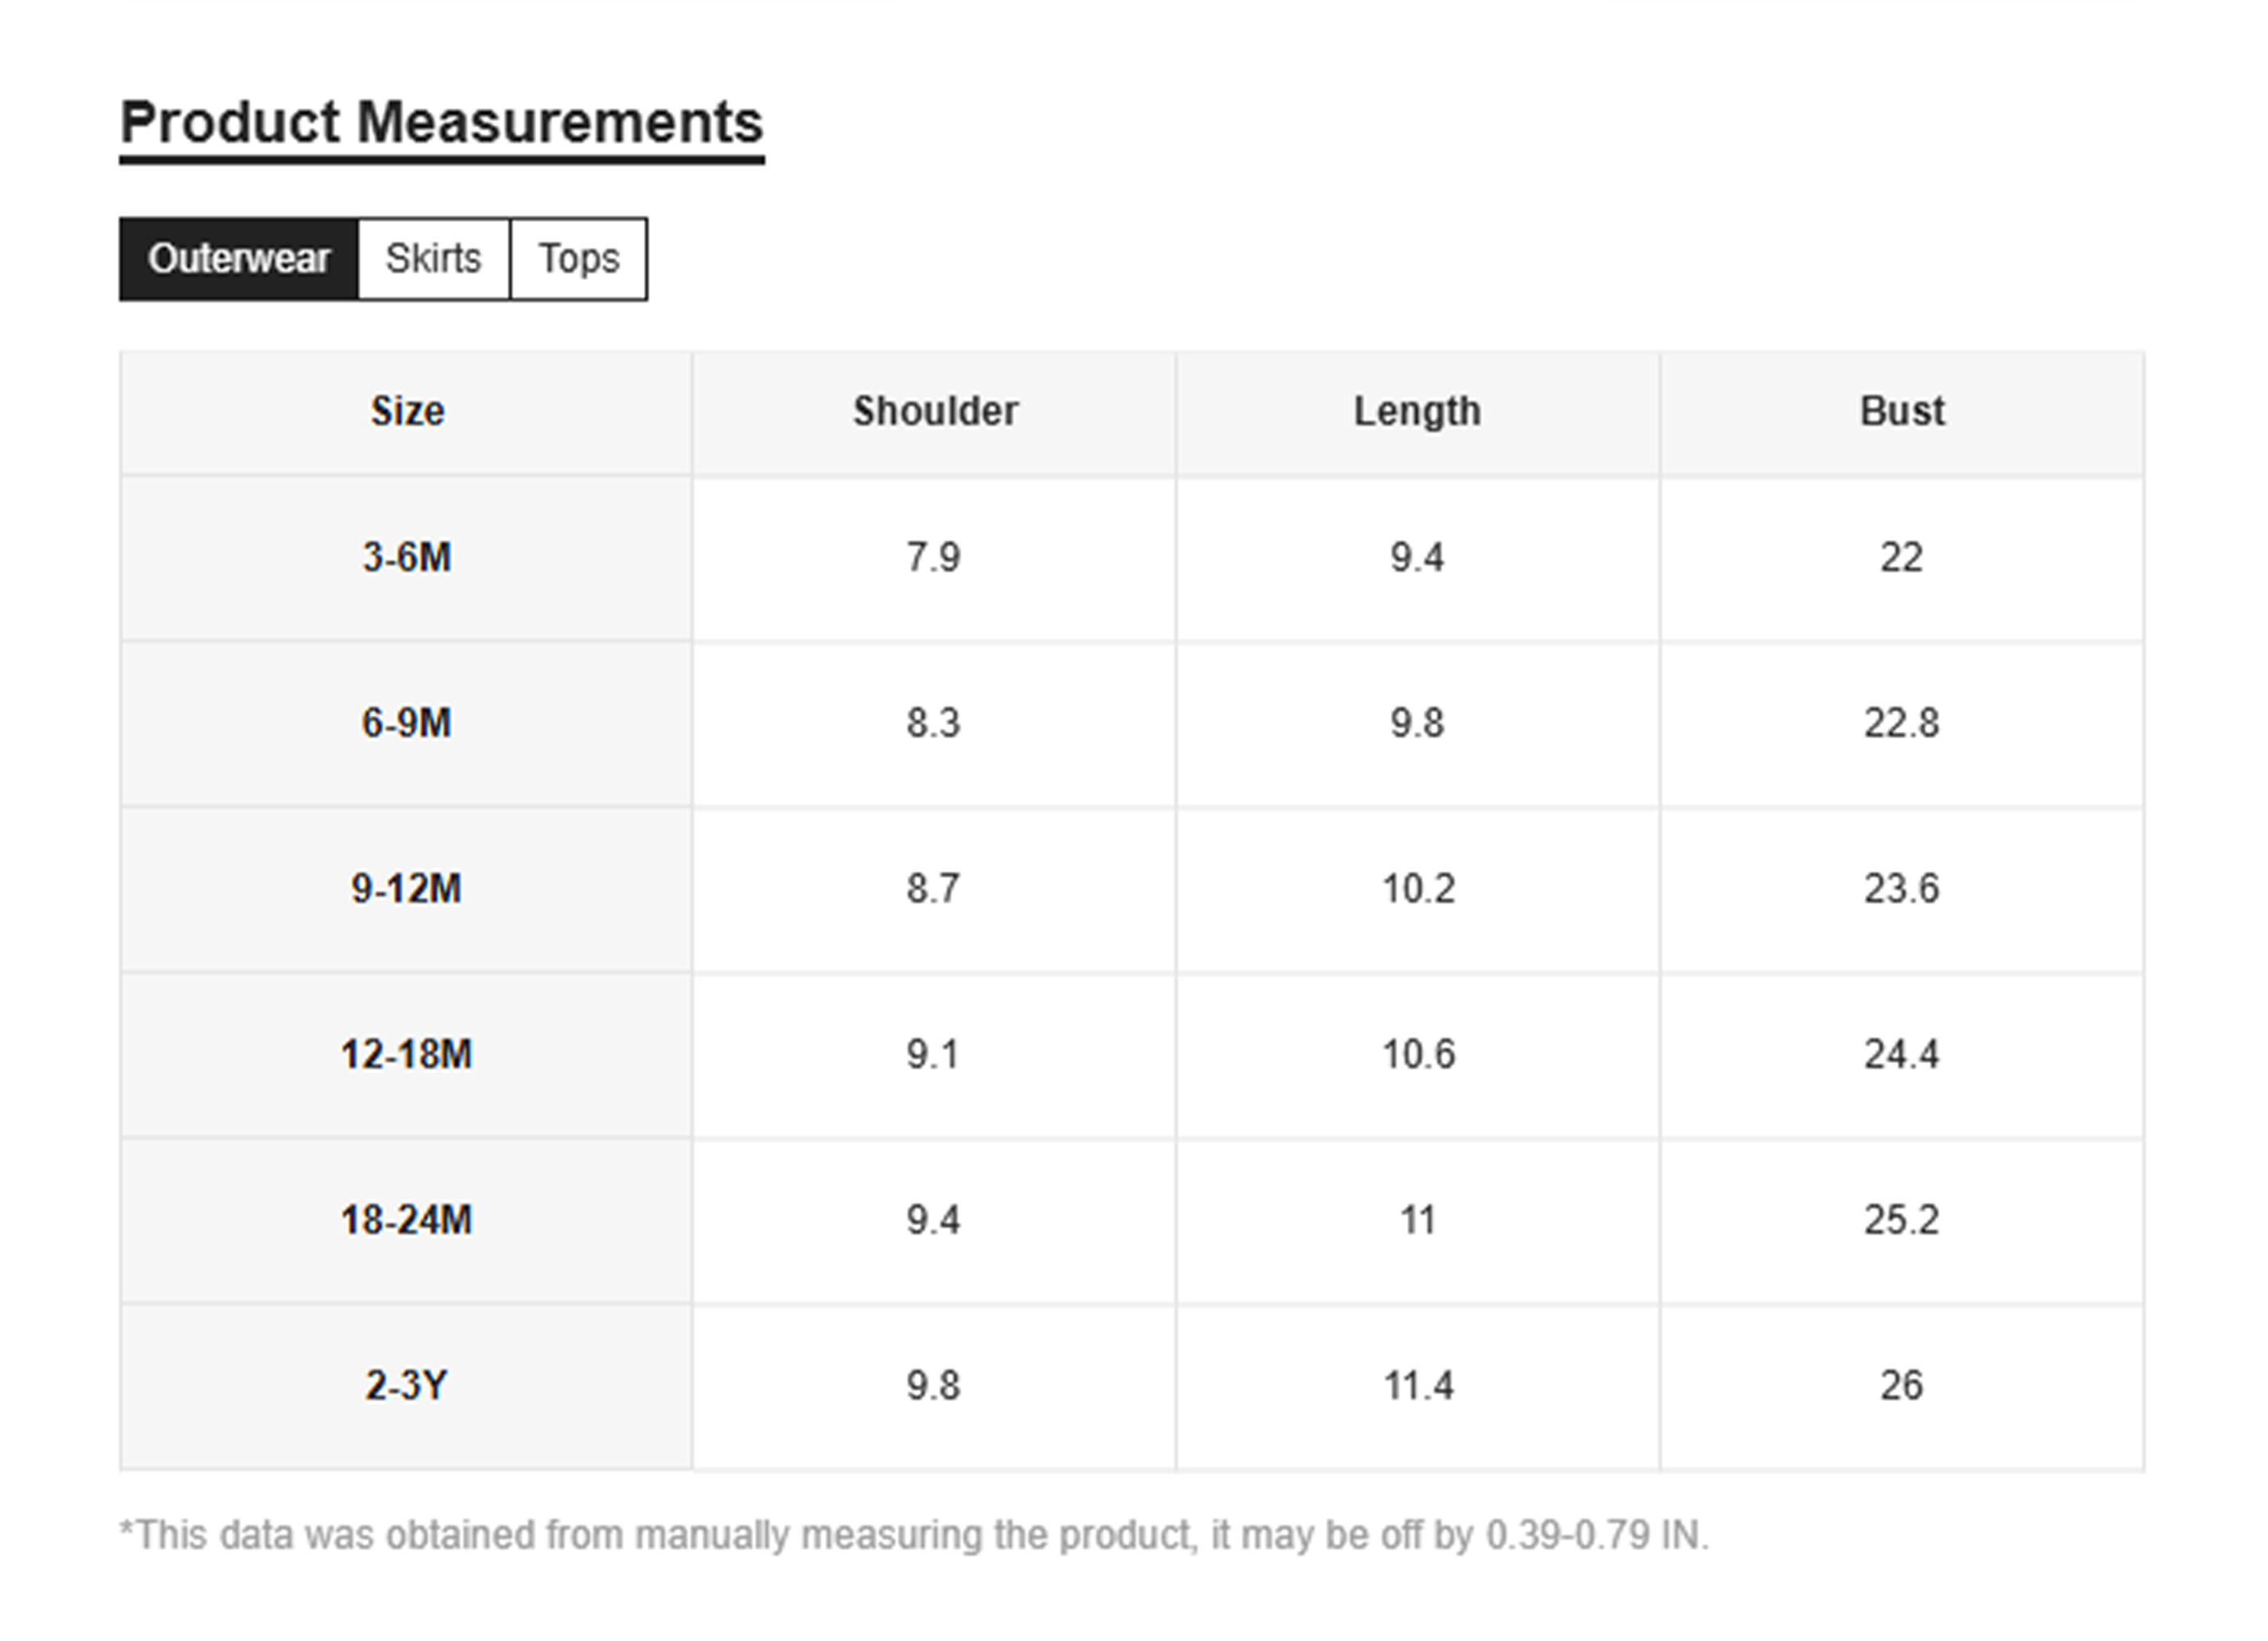The height and width of the screenshot is (1641, 2268).
Task: Click the manual measurement disclaimer text
Action: coord(913,1535)
